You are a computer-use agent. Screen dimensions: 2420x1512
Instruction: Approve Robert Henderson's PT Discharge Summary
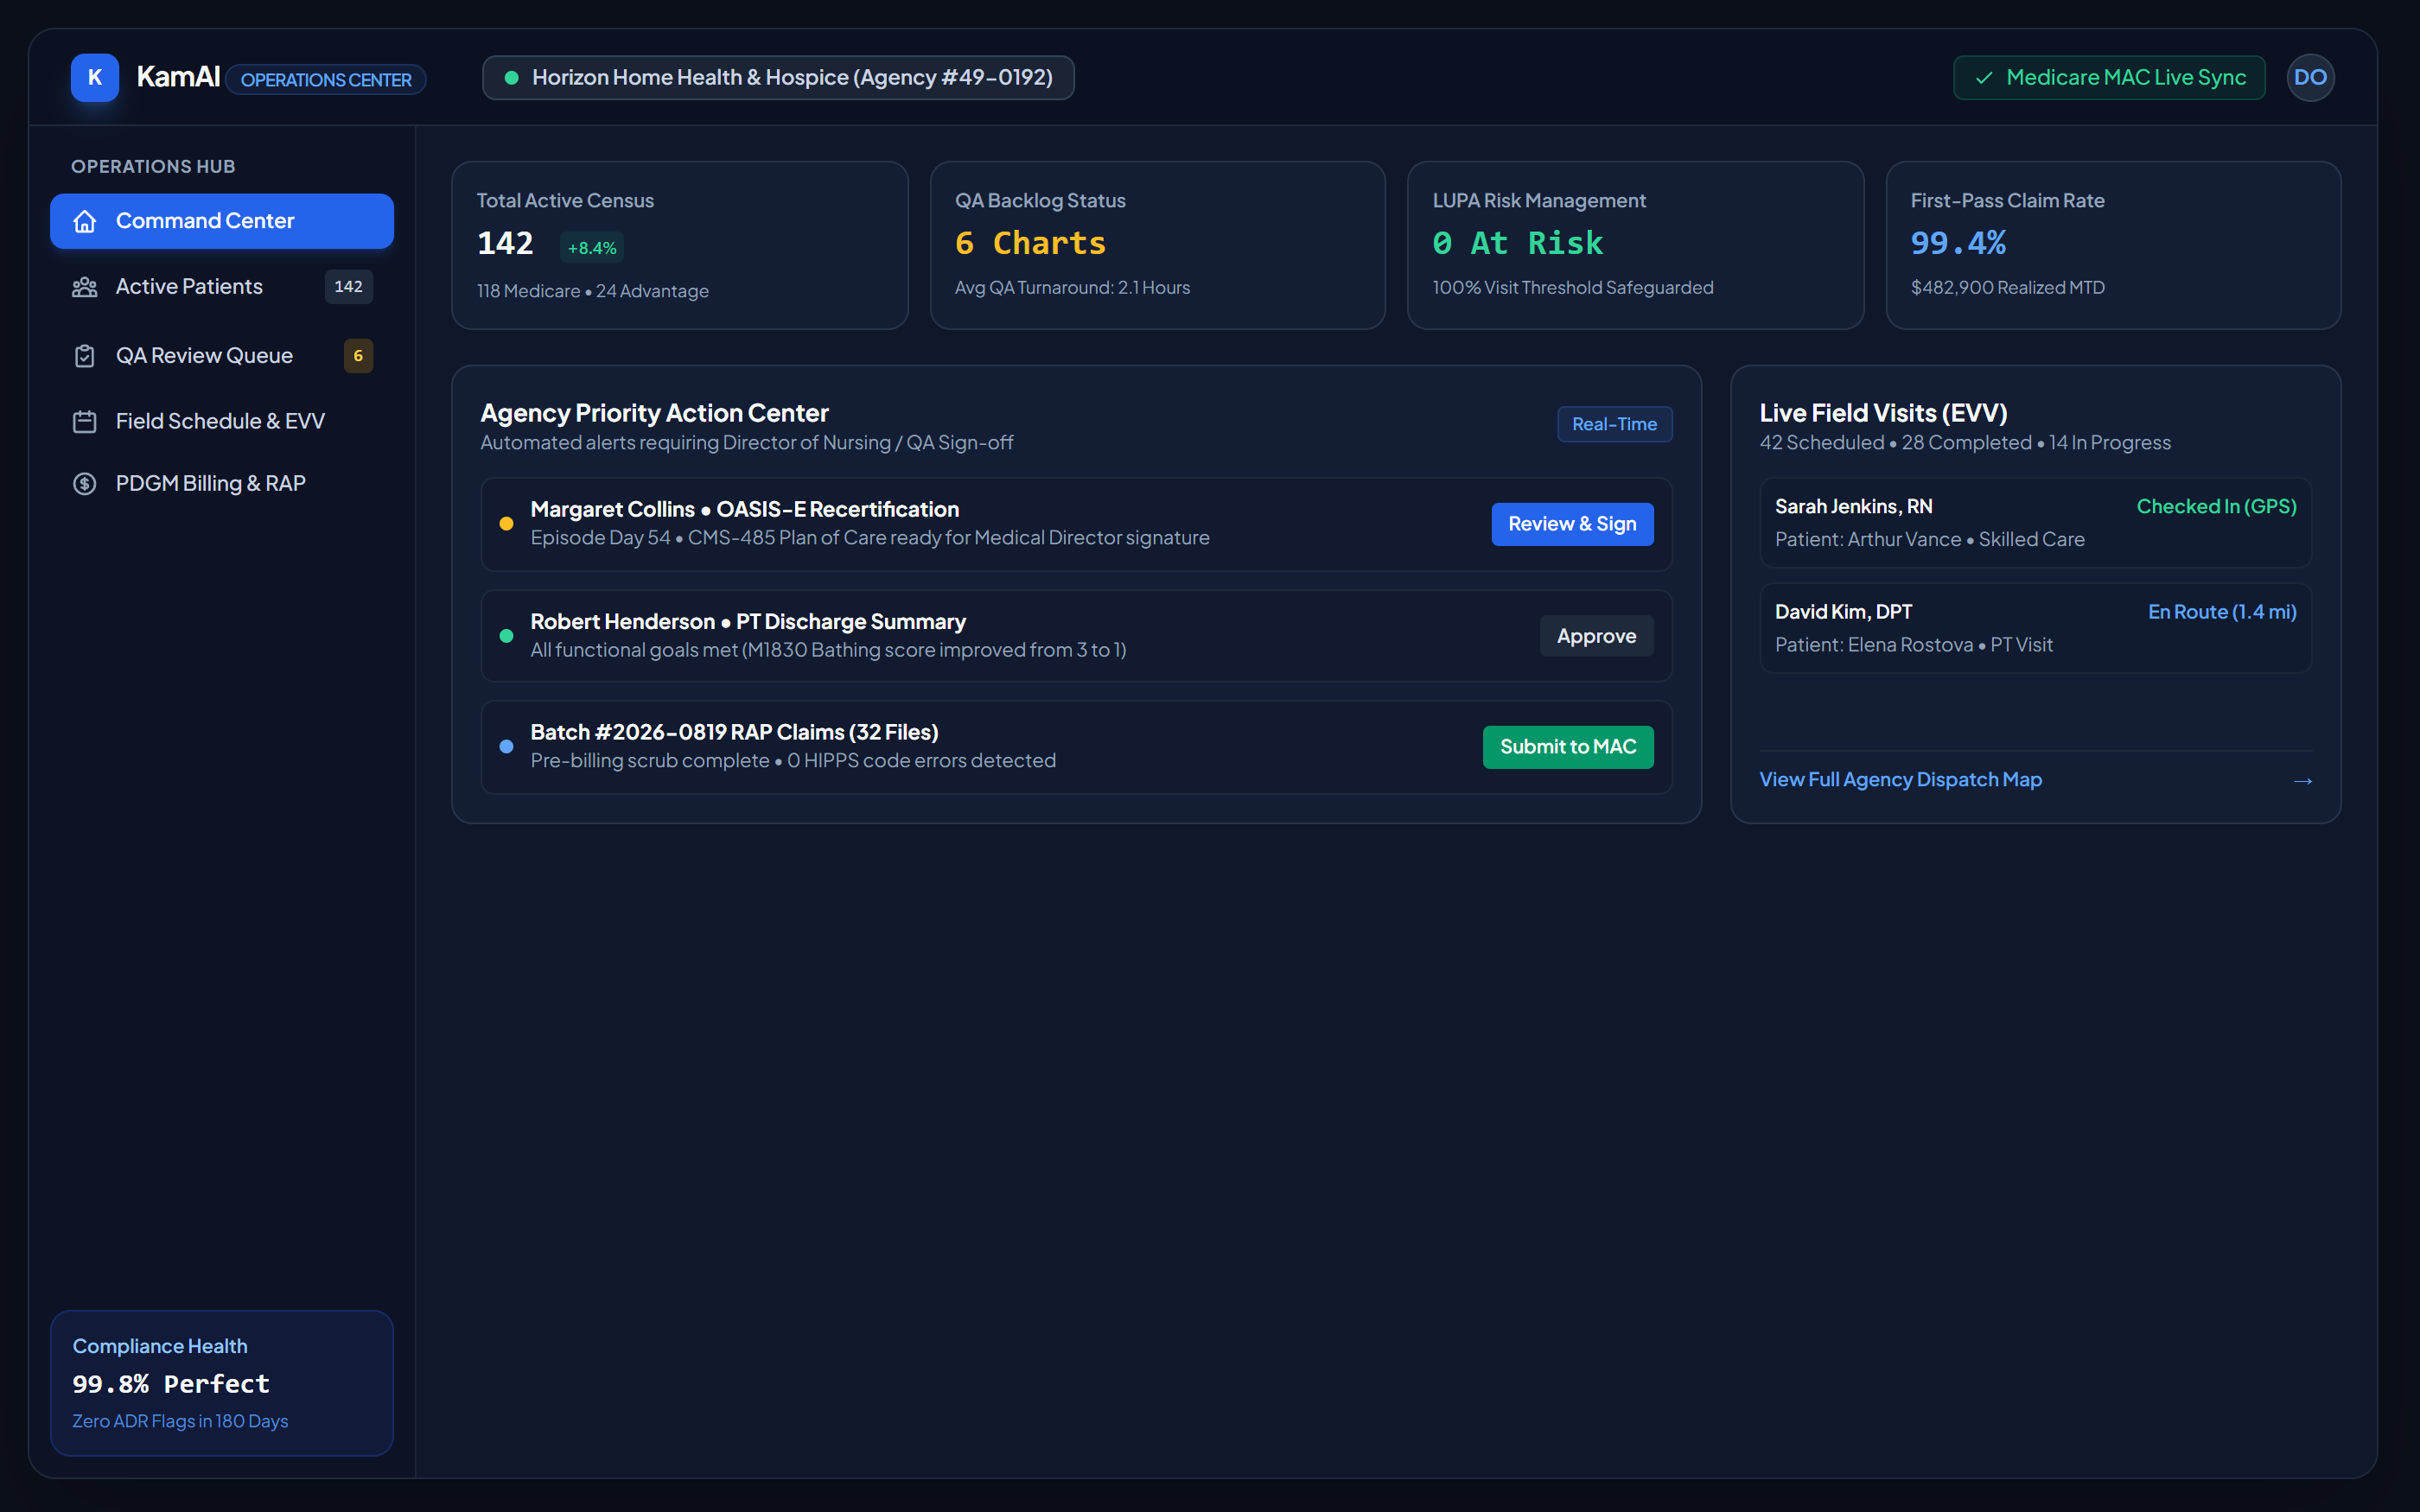pyautogui.click(x=1596, y=636)
